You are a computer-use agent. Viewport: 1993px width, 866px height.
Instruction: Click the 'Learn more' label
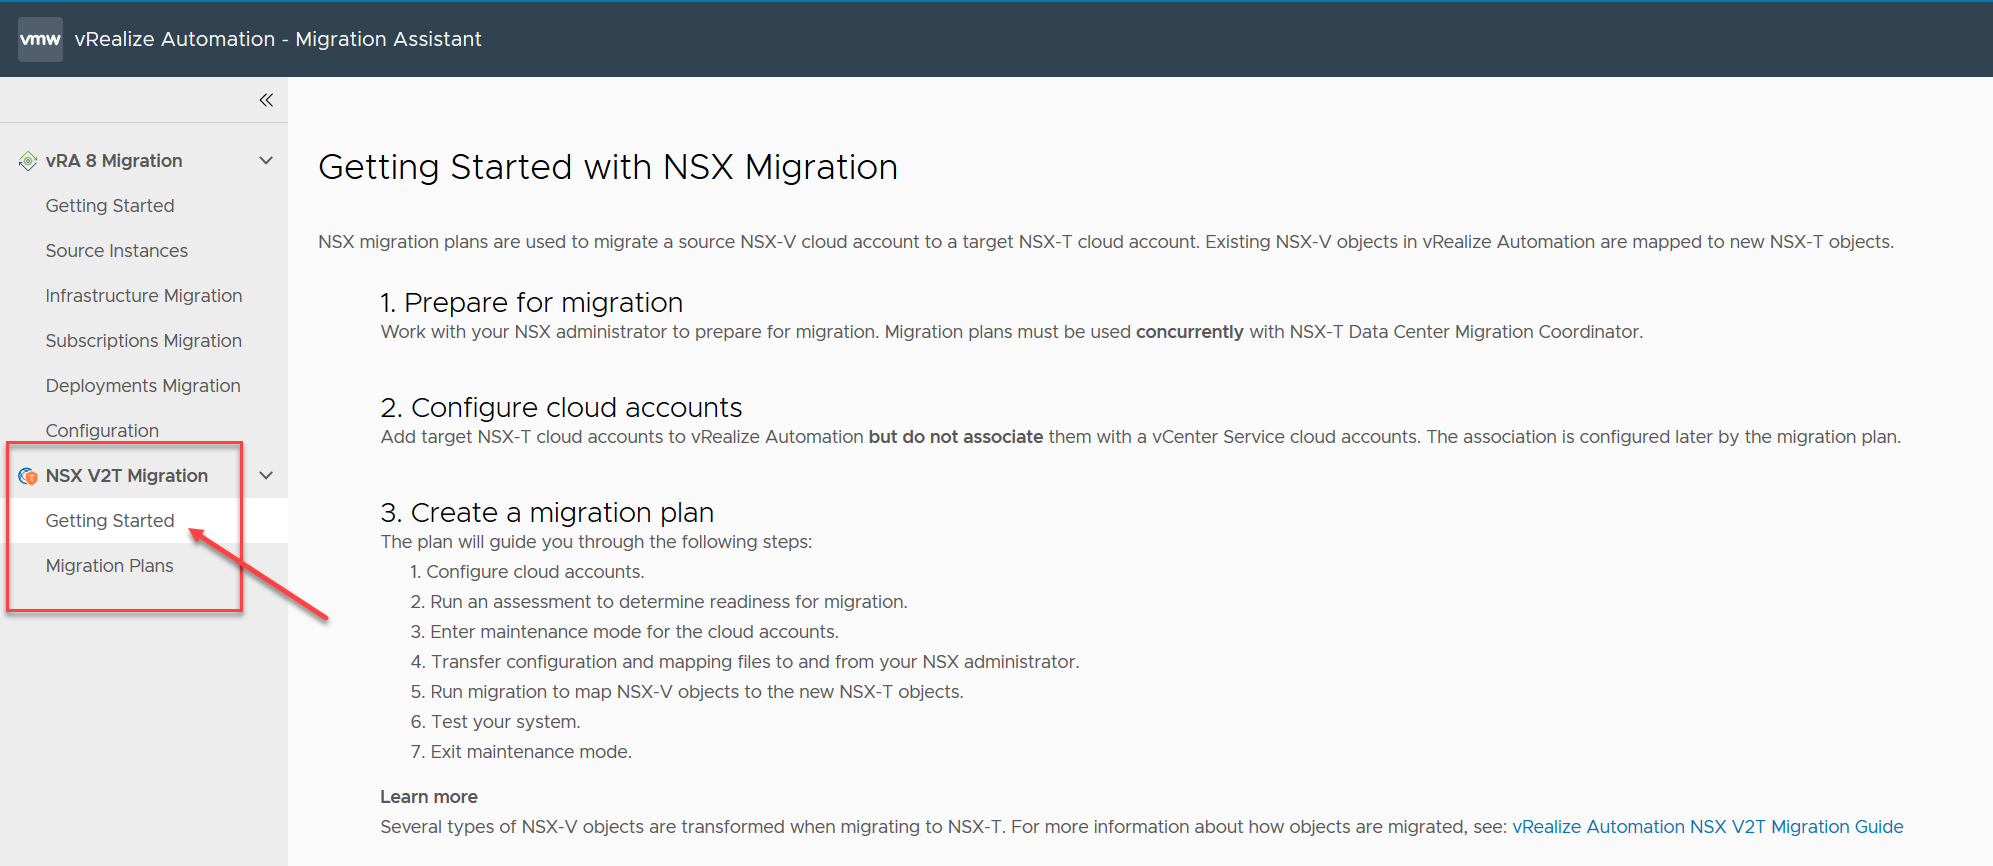click(429, 797)
